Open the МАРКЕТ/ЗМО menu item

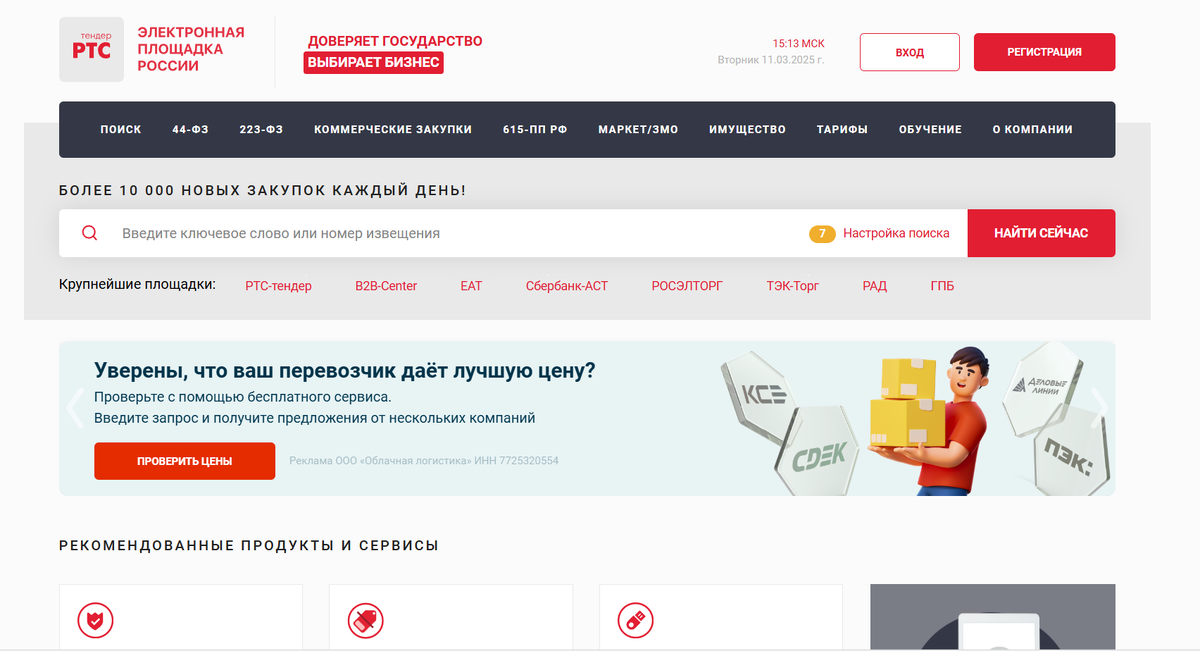coord(638,129)
